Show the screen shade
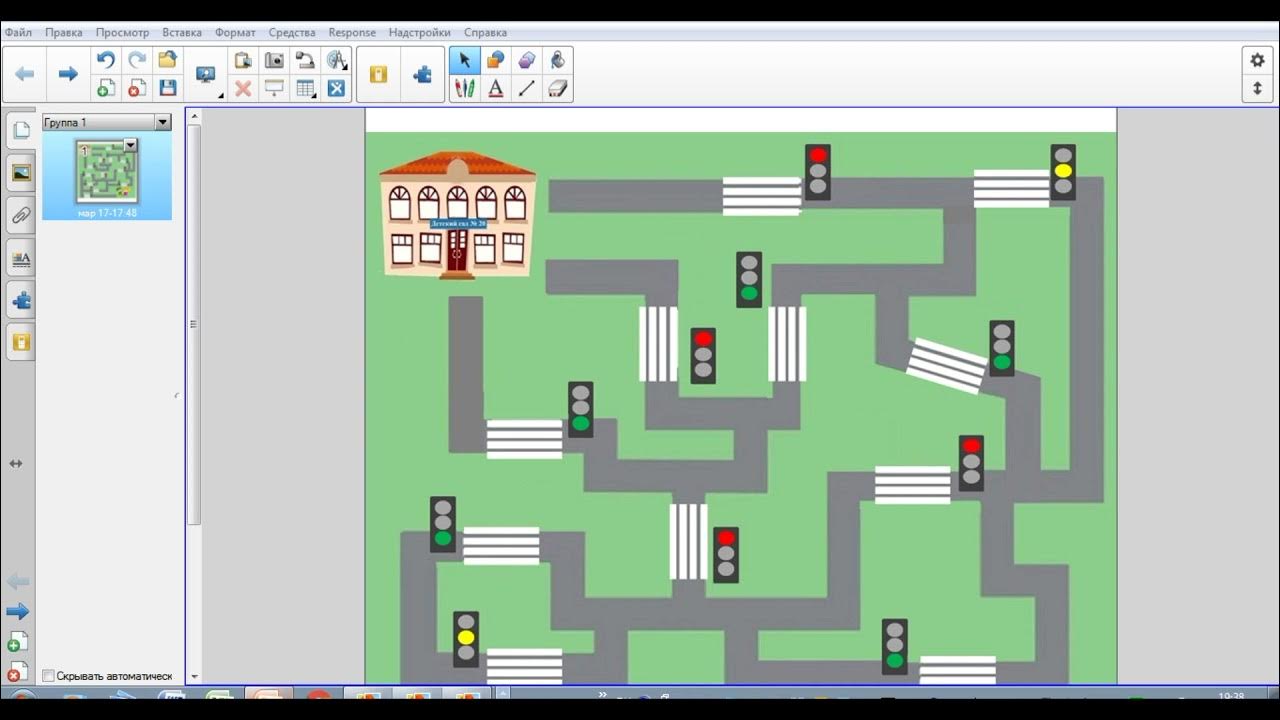Image resolution: width=1280 pixels, height=720 pixels. [274, 89]
